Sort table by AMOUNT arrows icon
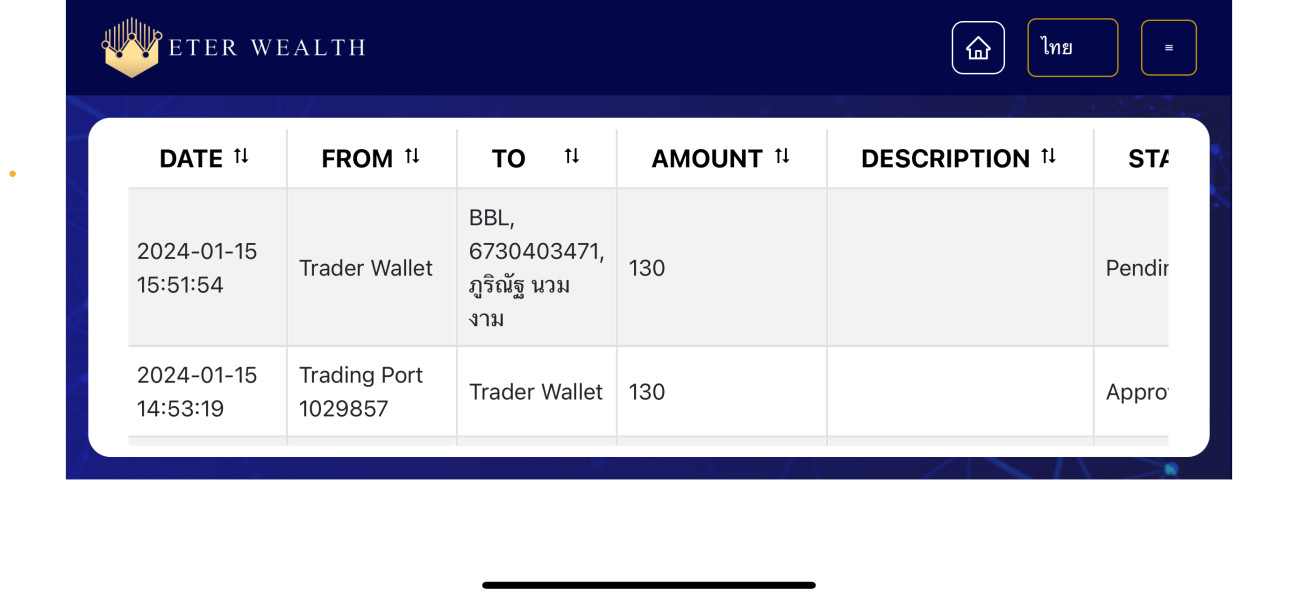 click(x=782, y=156)
